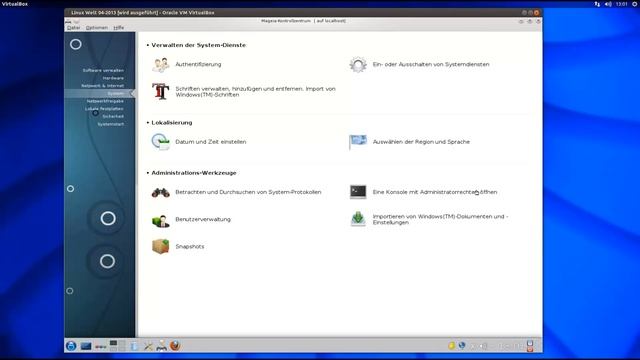Select Lokale Festplatten in sidebar
The width and height of the screenshot is (640, 360).
tap(104, 109)
